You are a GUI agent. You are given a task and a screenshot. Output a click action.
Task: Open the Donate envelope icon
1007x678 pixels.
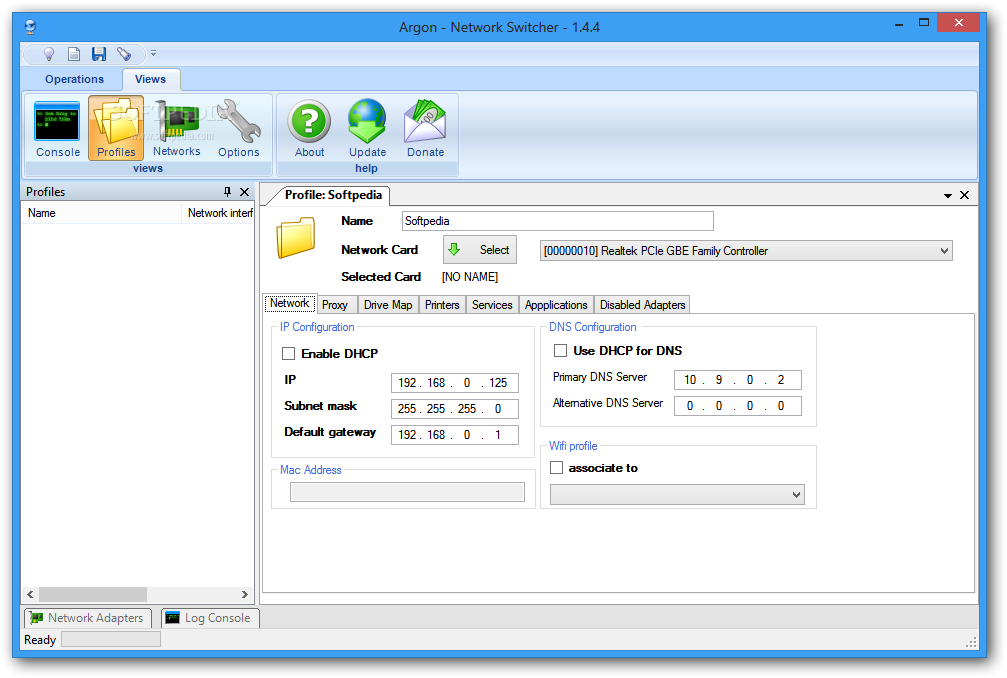(425, 128)
